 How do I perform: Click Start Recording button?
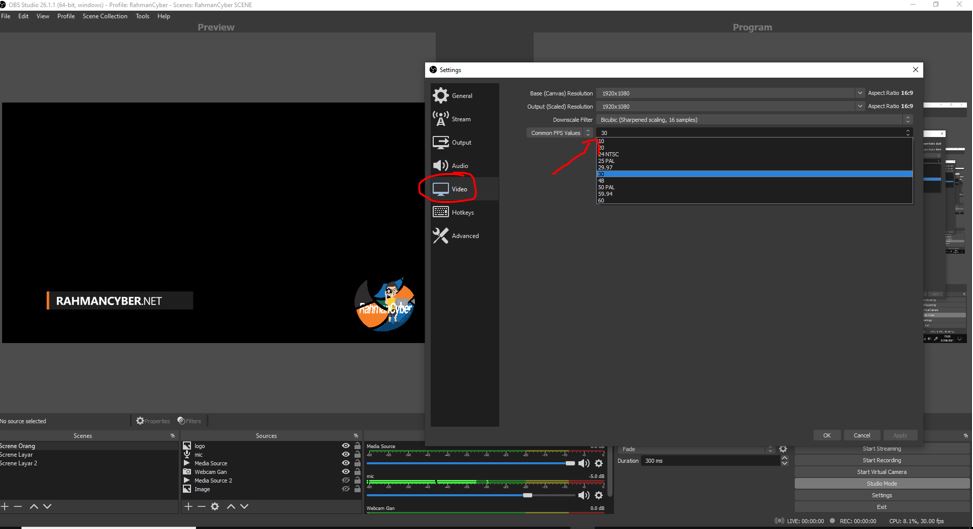pos(882,460)
